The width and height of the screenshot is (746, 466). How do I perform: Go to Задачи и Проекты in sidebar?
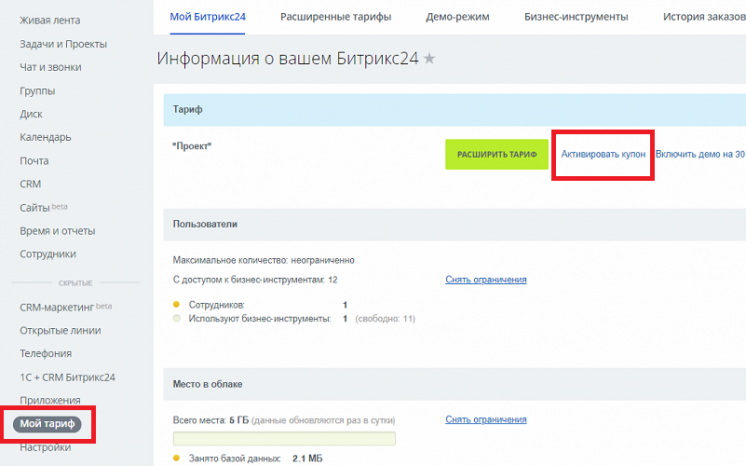pos(63,44)
